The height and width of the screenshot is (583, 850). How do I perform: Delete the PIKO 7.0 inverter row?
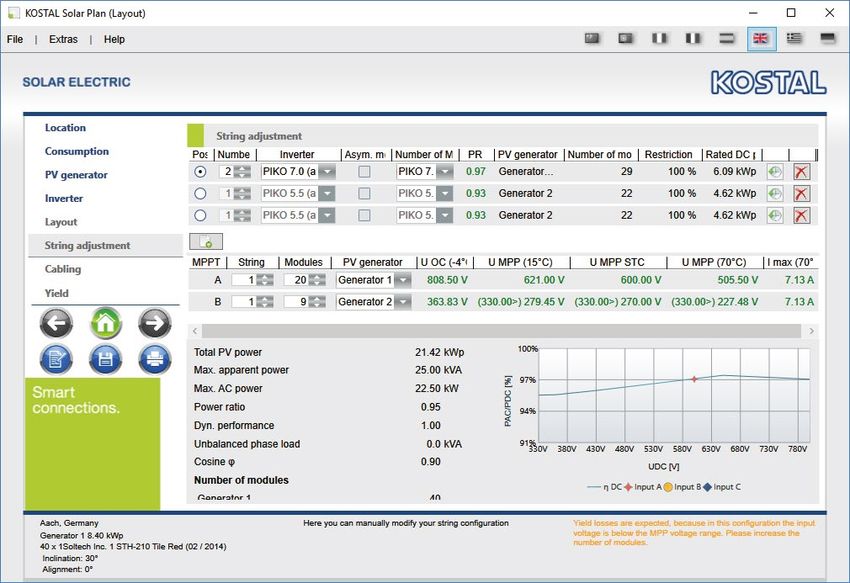click(801, 172)
